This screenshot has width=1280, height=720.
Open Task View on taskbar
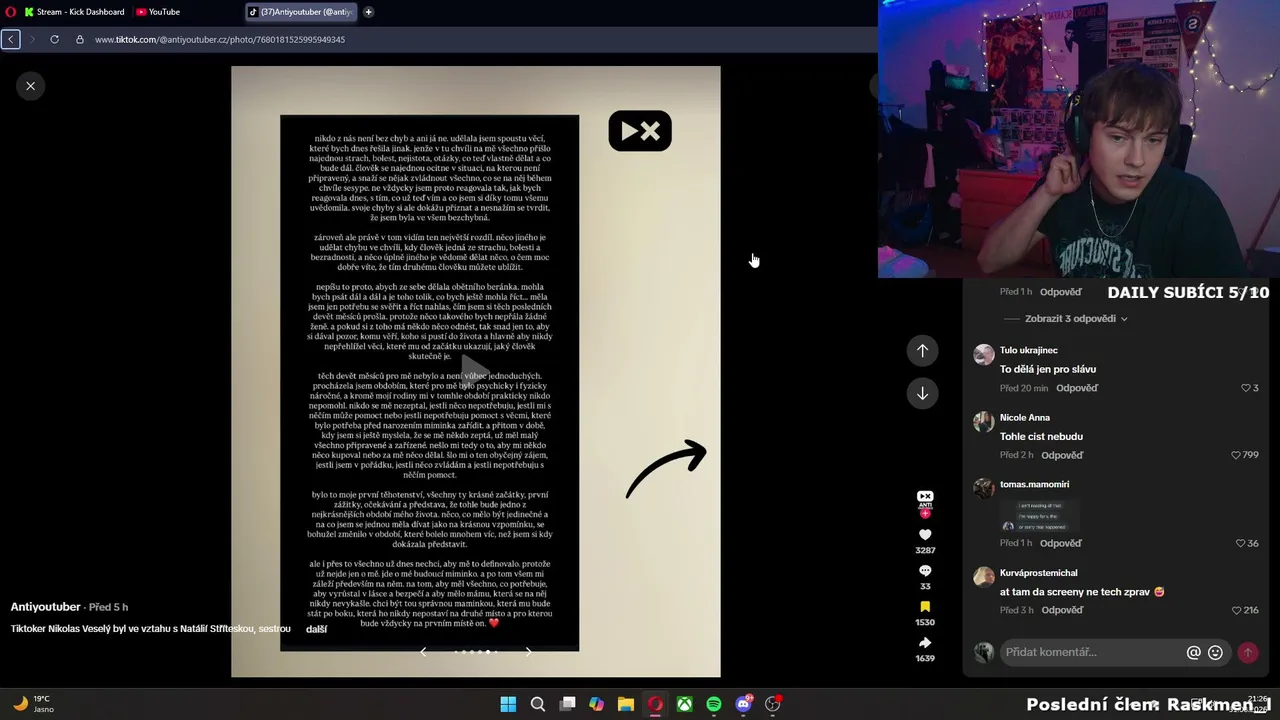point(567,704)
